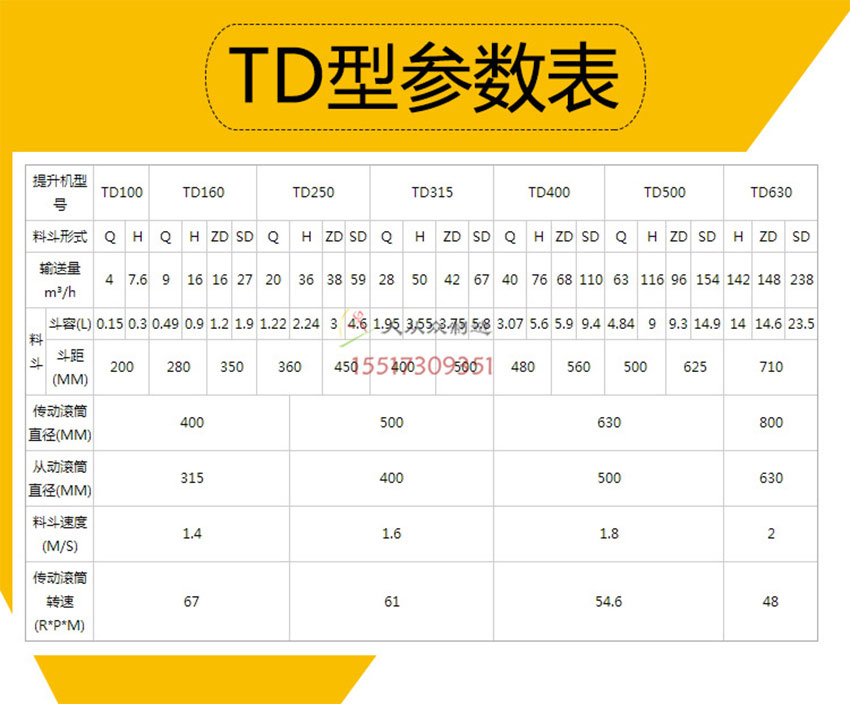
Task: Click the 提升机型号 row label
Action: pos(58,192)
